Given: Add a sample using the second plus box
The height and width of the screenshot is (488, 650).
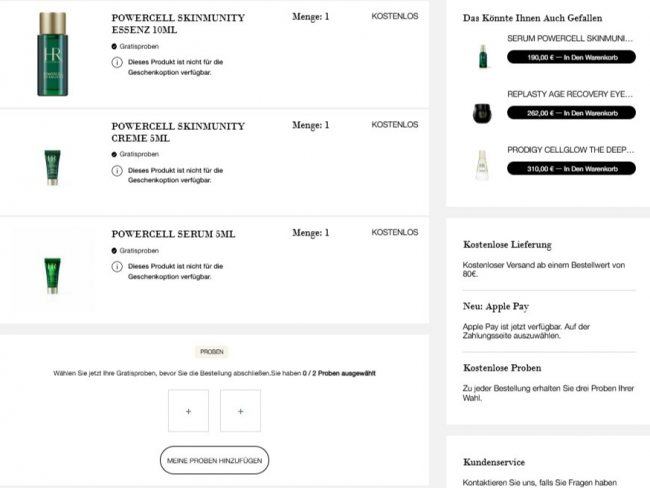Looking at the screenshot, I should (240, 411).
